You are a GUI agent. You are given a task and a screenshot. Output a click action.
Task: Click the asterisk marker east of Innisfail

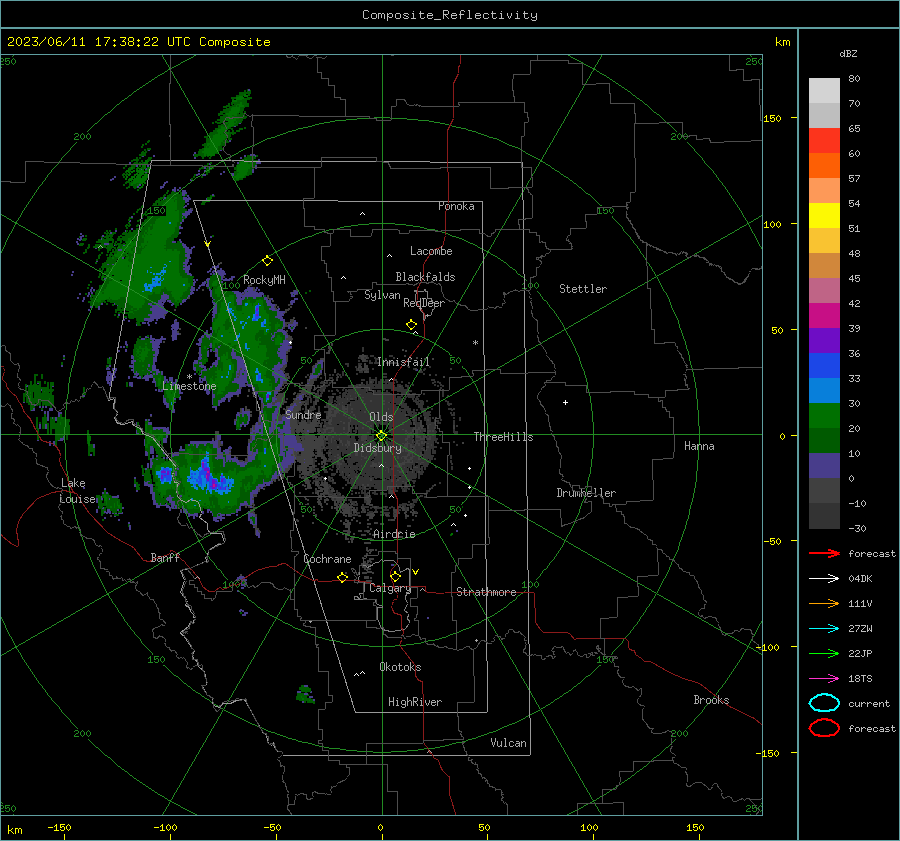pyautogui.click(x=475, y=343)
